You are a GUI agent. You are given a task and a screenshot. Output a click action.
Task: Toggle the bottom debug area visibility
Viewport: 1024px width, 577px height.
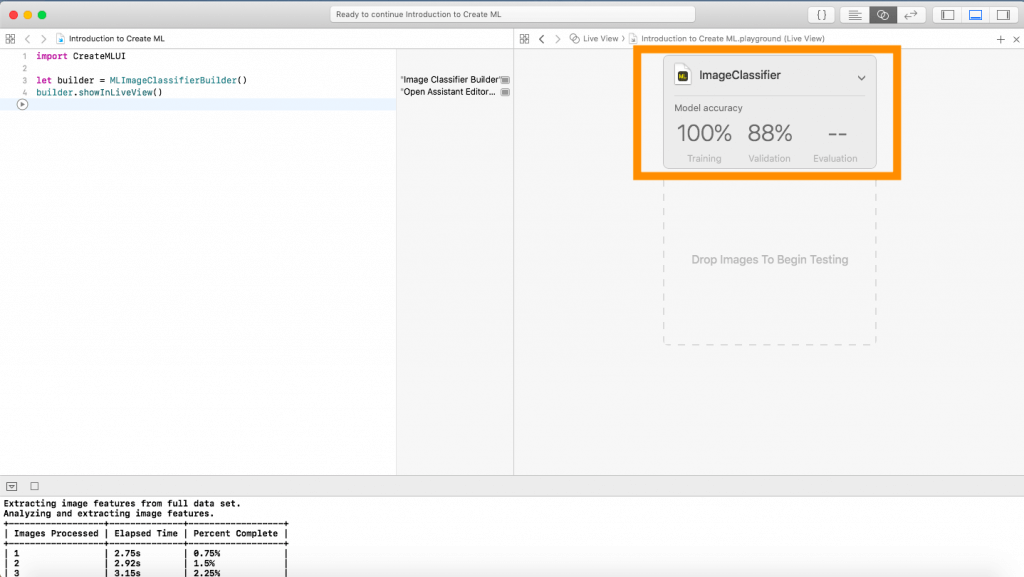974,14
